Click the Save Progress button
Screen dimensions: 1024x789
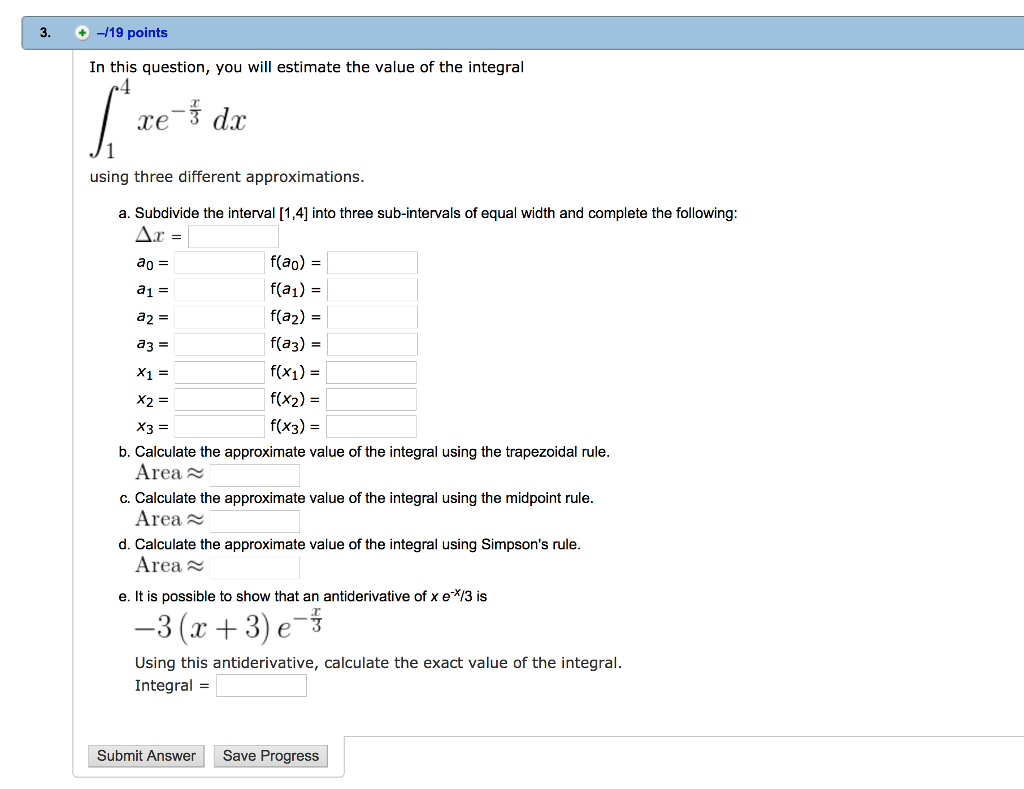(x=270, y=756)
